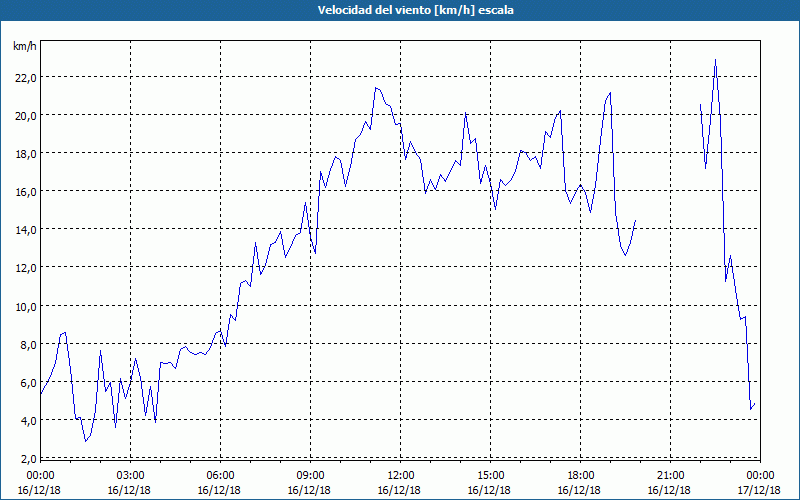The height and width of the screenshot is (500, 800).
Task: Select the 17/12/18 date label
Action: point(759,490)
